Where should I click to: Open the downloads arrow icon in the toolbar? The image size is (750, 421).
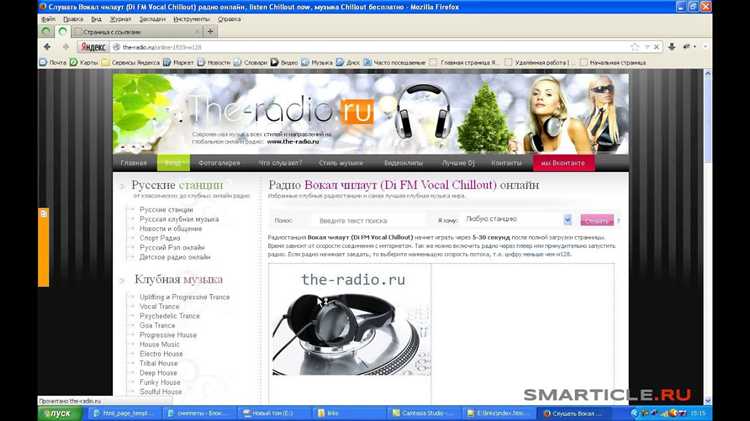click(672, 46)
